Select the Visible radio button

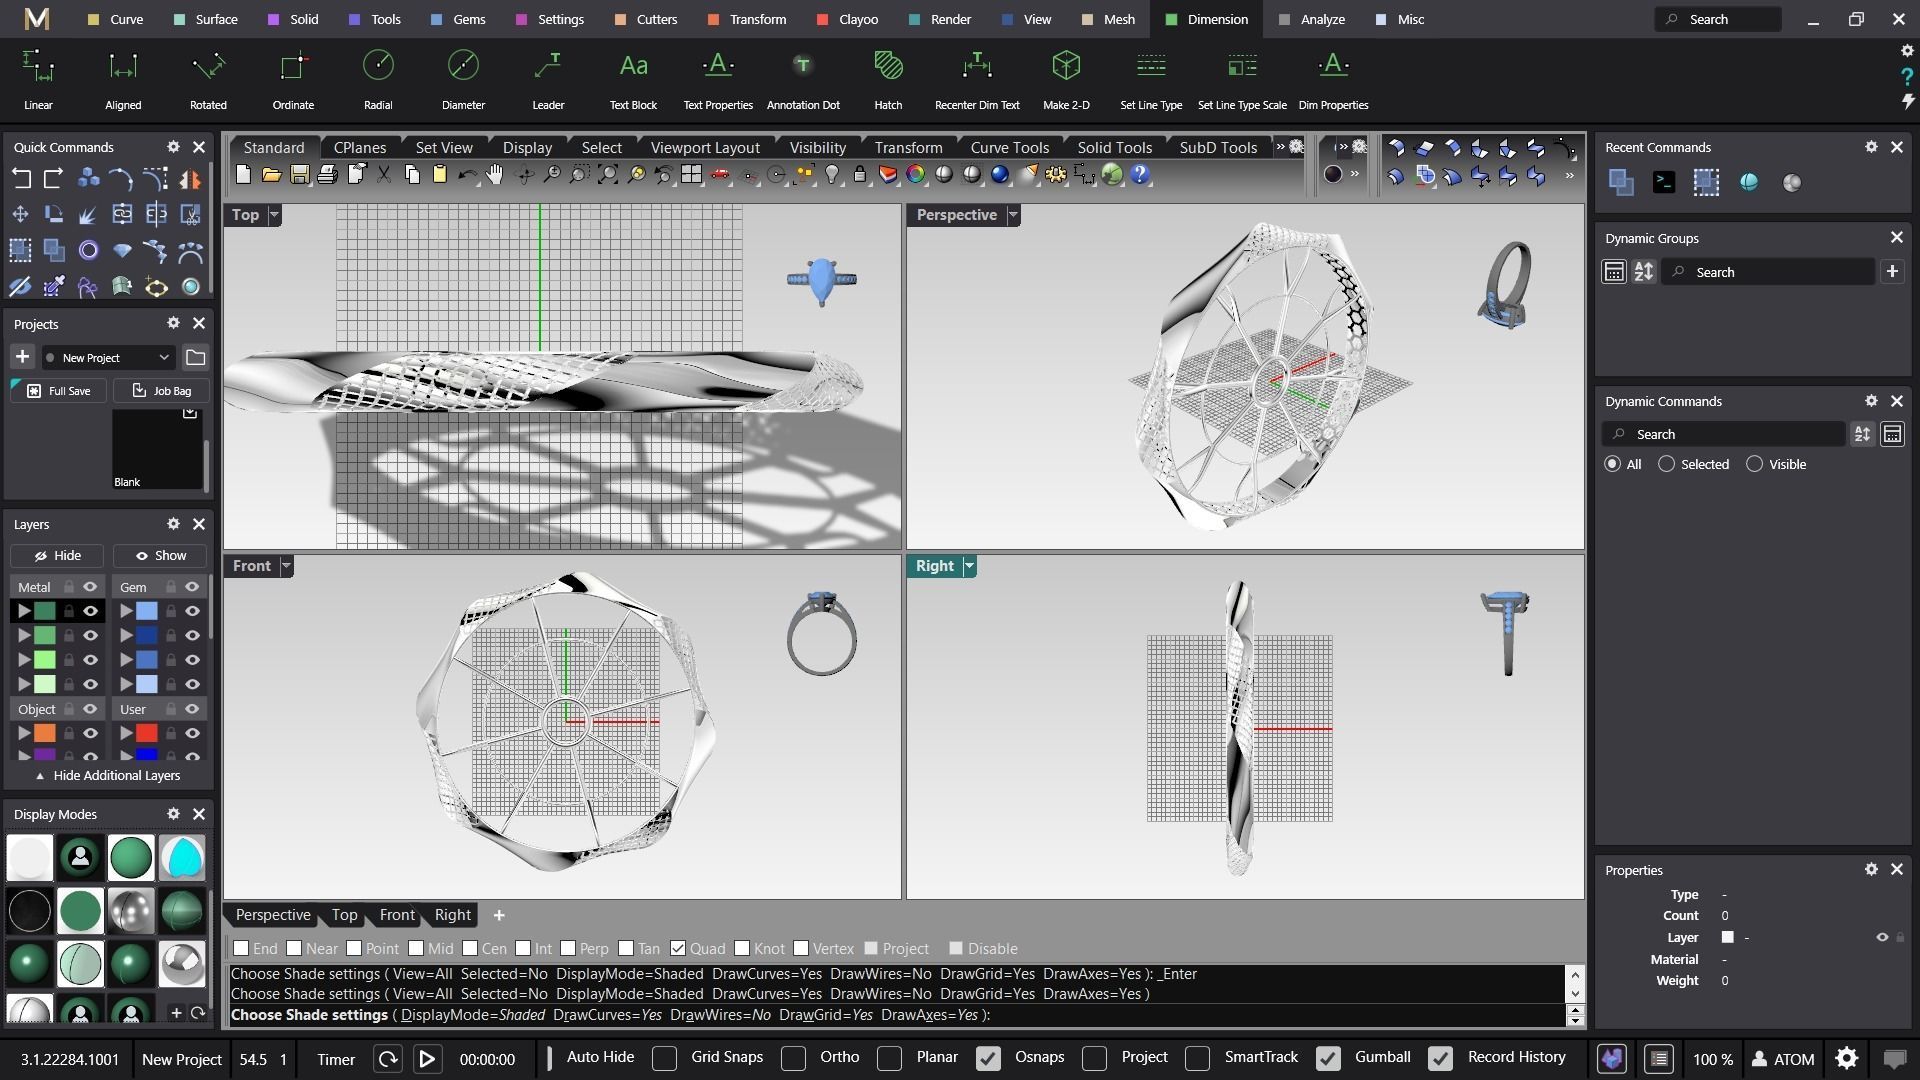click(x=1754, y=464)
